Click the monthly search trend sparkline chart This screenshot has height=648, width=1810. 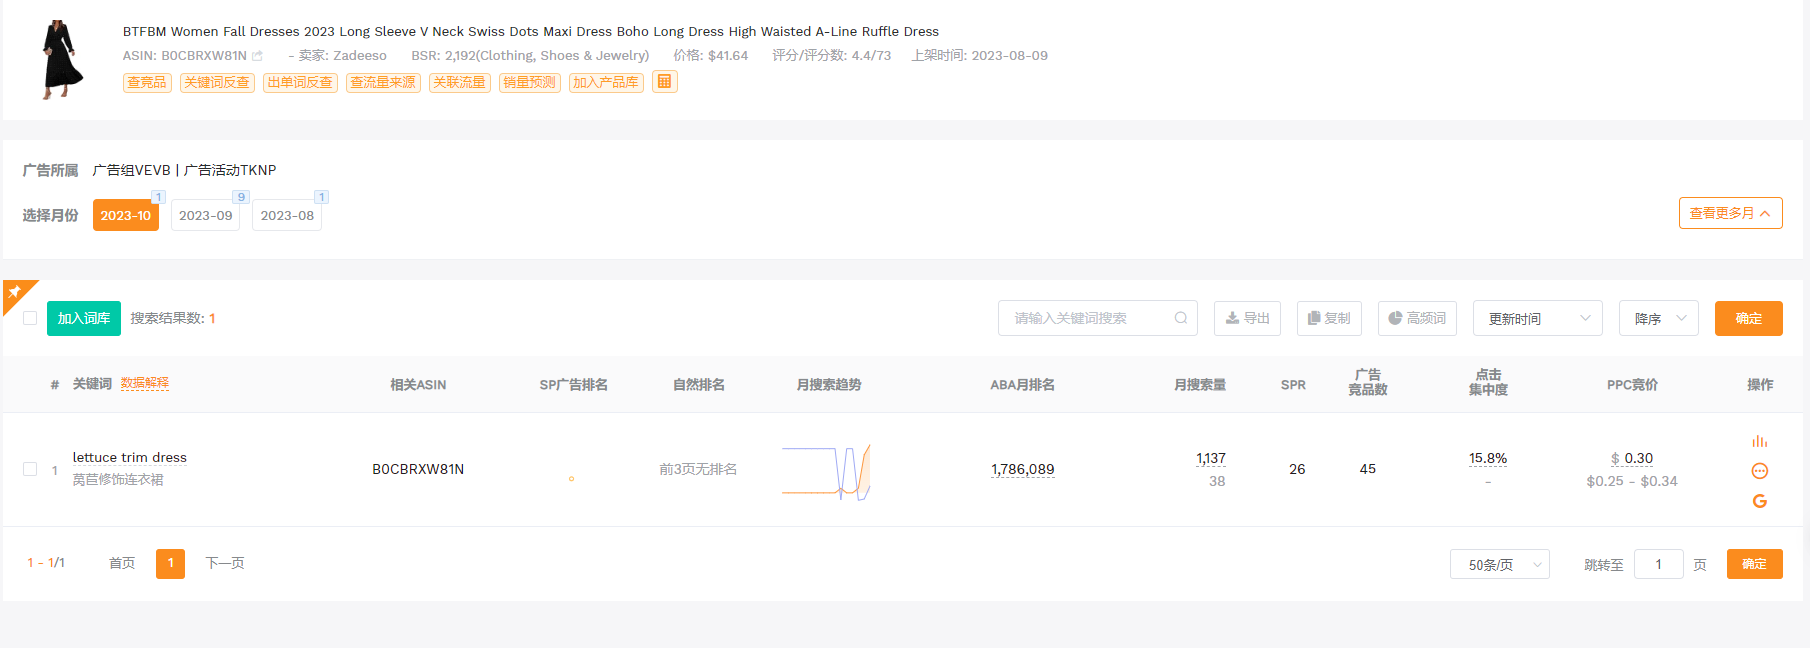826,471
